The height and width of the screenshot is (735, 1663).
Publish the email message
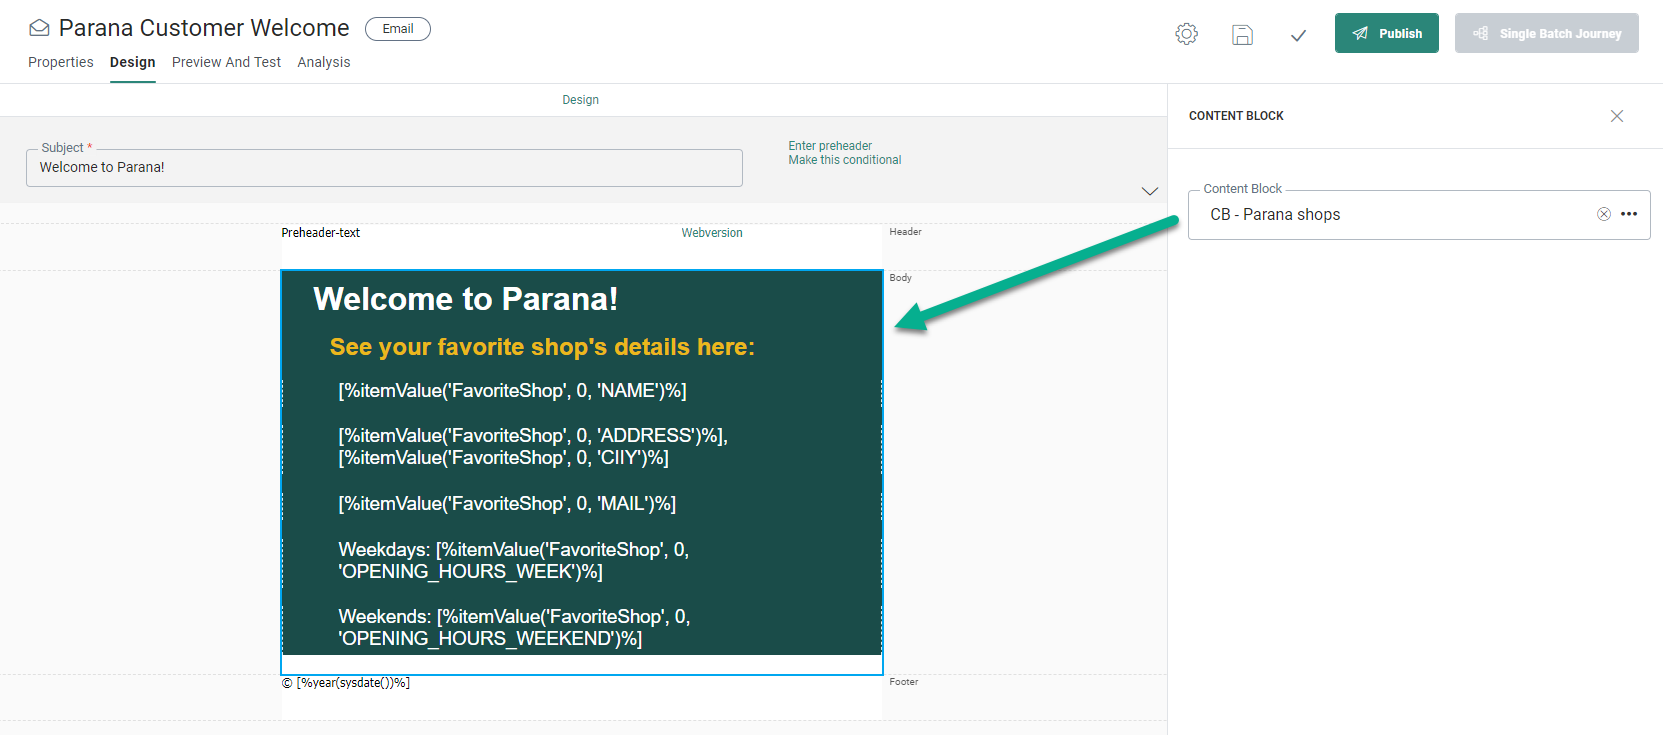click(1386, 33)
